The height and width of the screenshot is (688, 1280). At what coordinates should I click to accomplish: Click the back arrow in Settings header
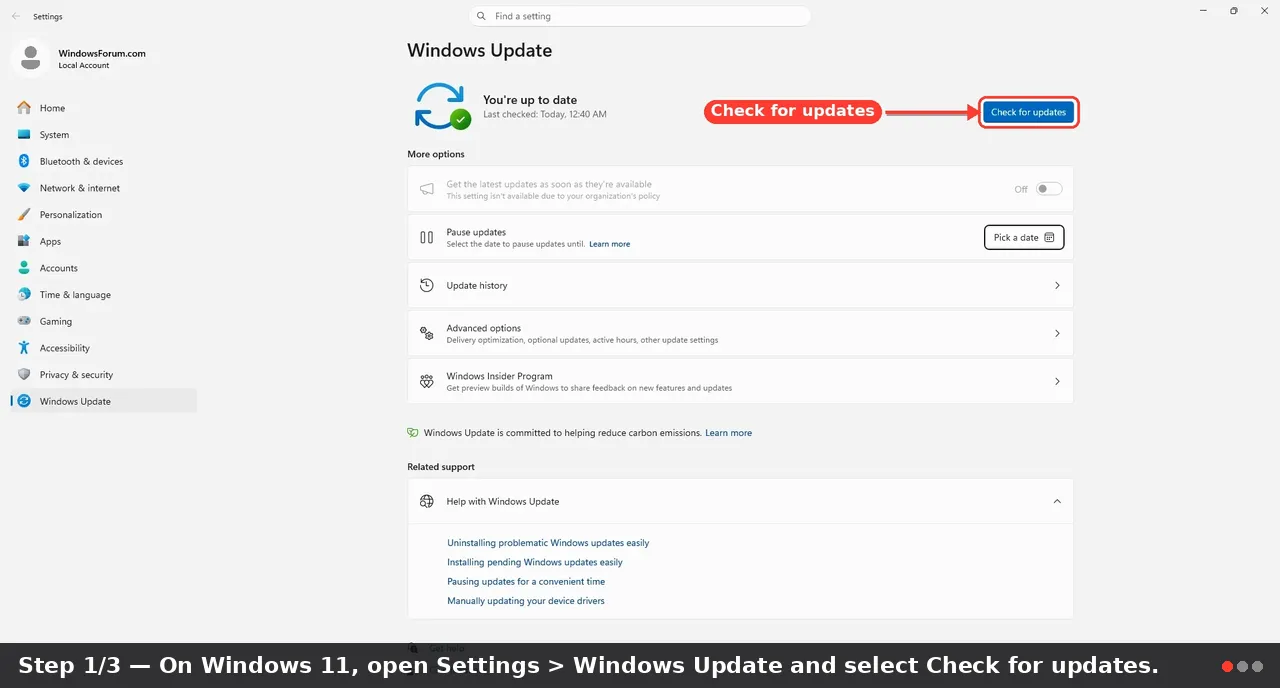(x=15, y=16)
